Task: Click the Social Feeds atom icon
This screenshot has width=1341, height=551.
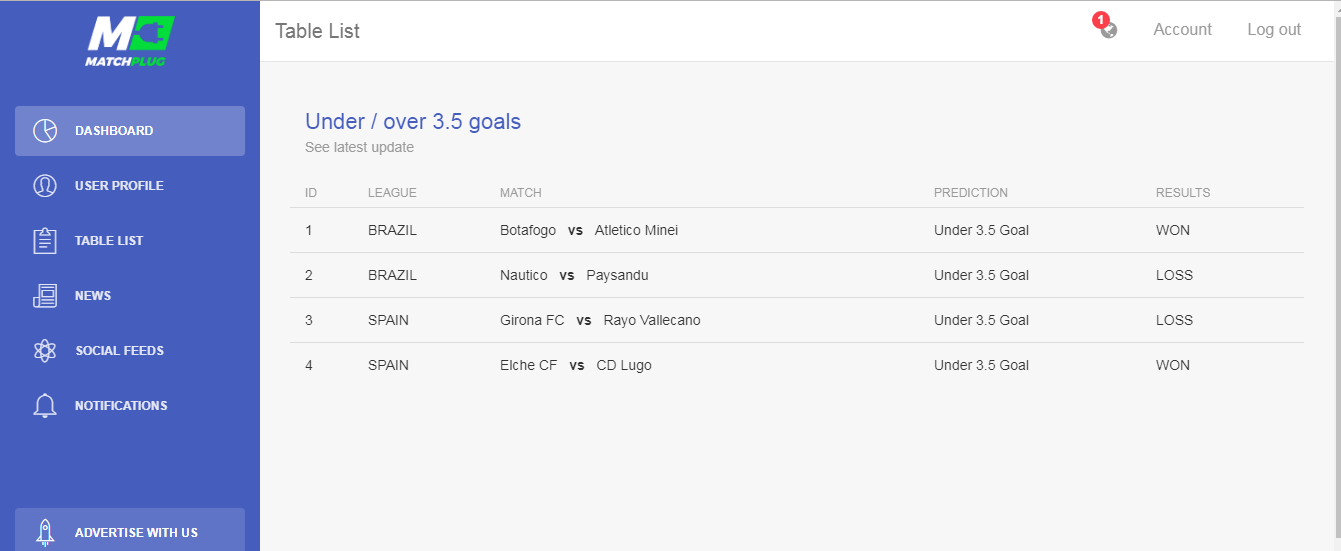Action: [44, 351]
